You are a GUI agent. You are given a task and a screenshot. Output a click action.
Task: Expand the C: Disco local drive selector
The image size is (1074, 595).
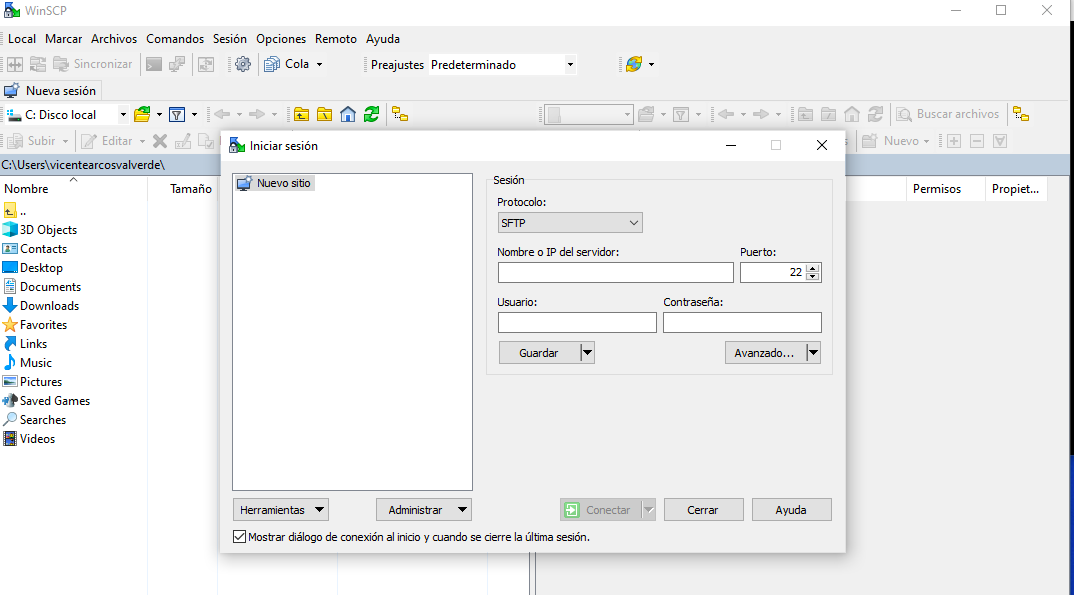123,115
